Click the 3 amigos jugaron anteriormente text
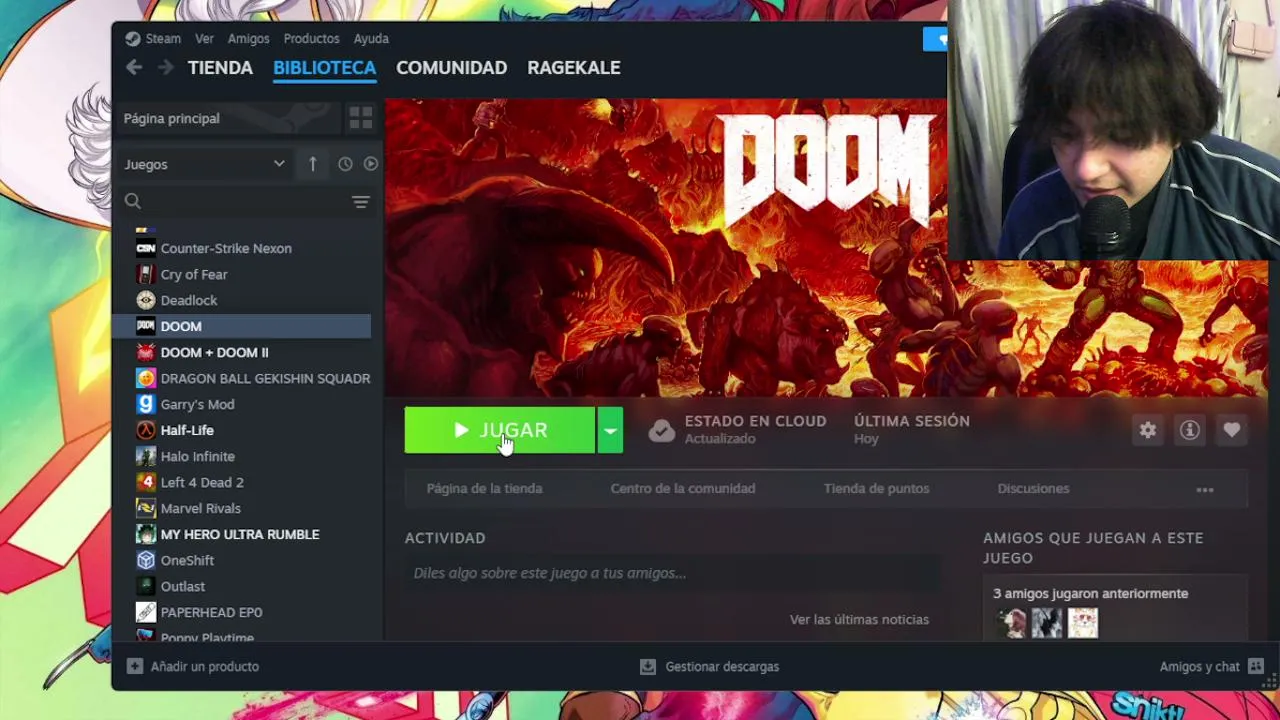 point(1091,594)
